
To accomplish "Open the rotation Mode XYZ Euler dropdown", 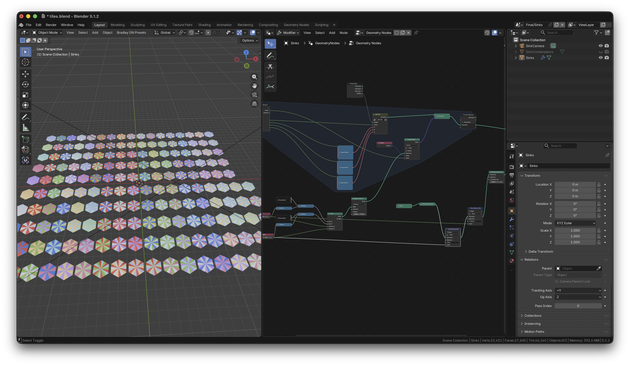I will tap(575, 223).
